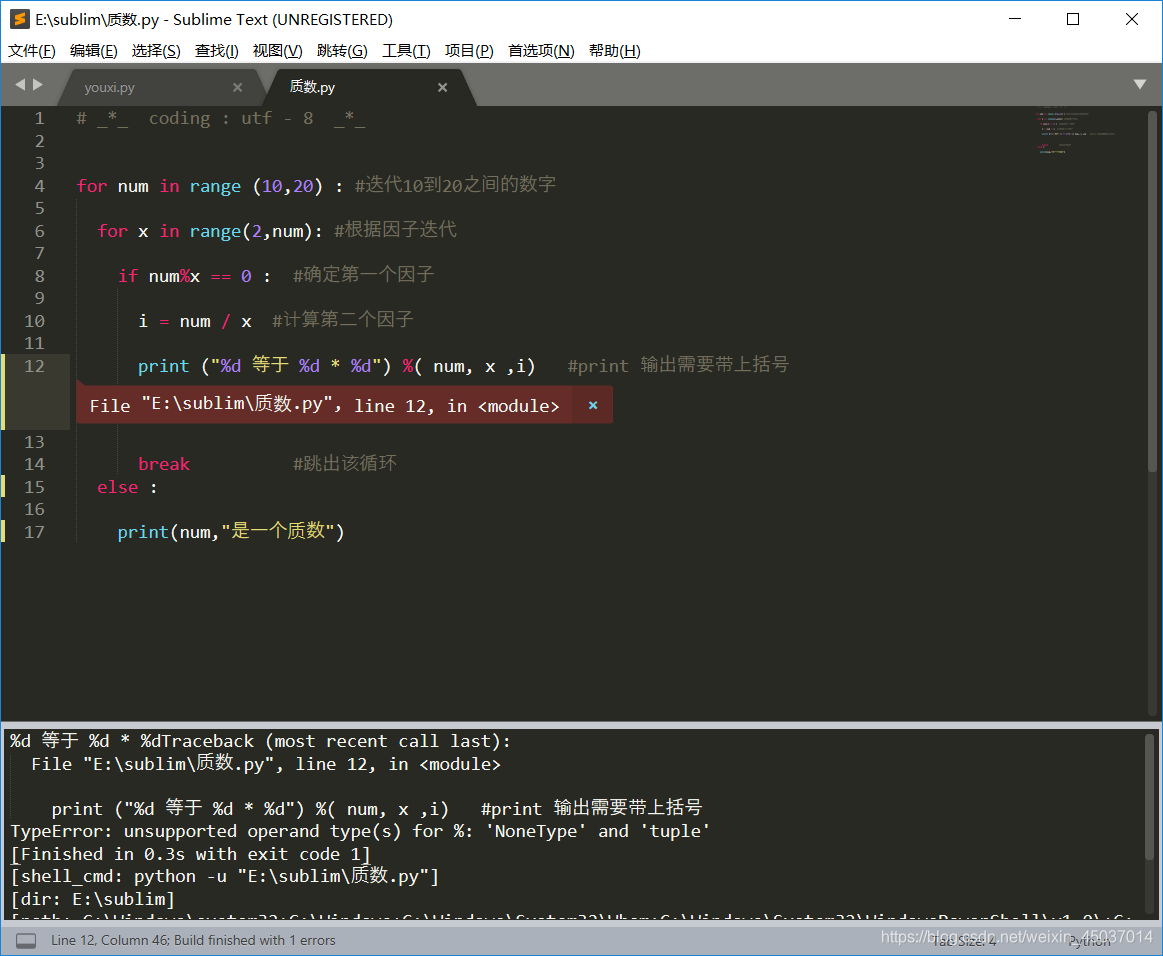Open the 文件(F) menu
The width and height of the screenshot is (1163, 956).
tap(32, 50)
